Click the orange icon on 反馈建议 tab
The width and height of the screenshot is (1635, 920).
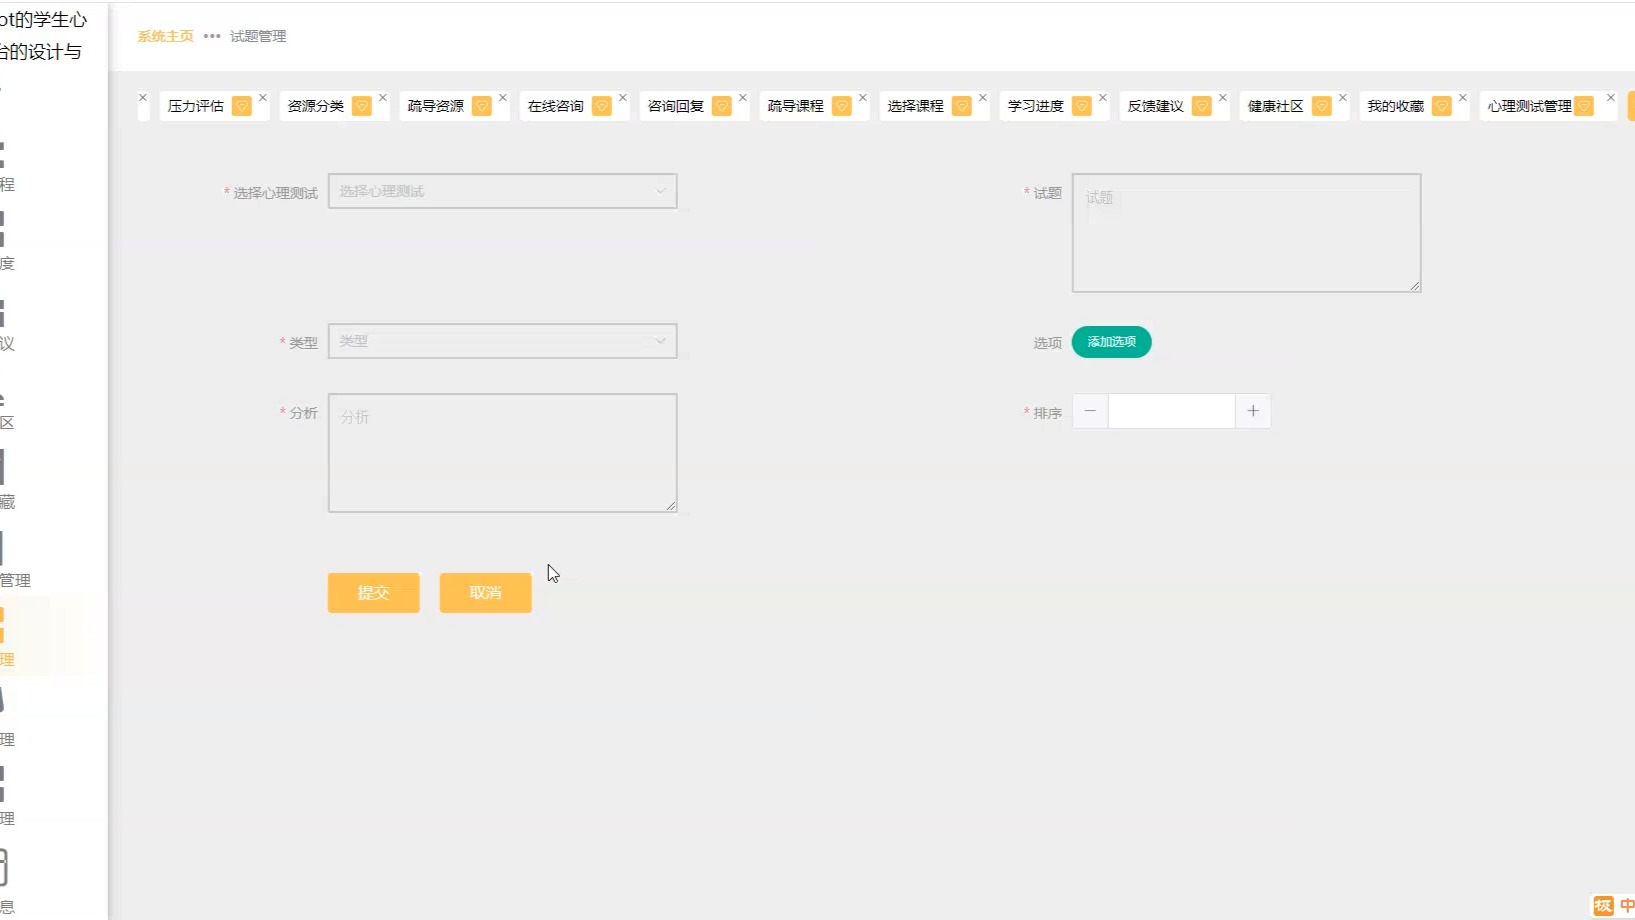pyautogui.click(x=1202, y=106)
